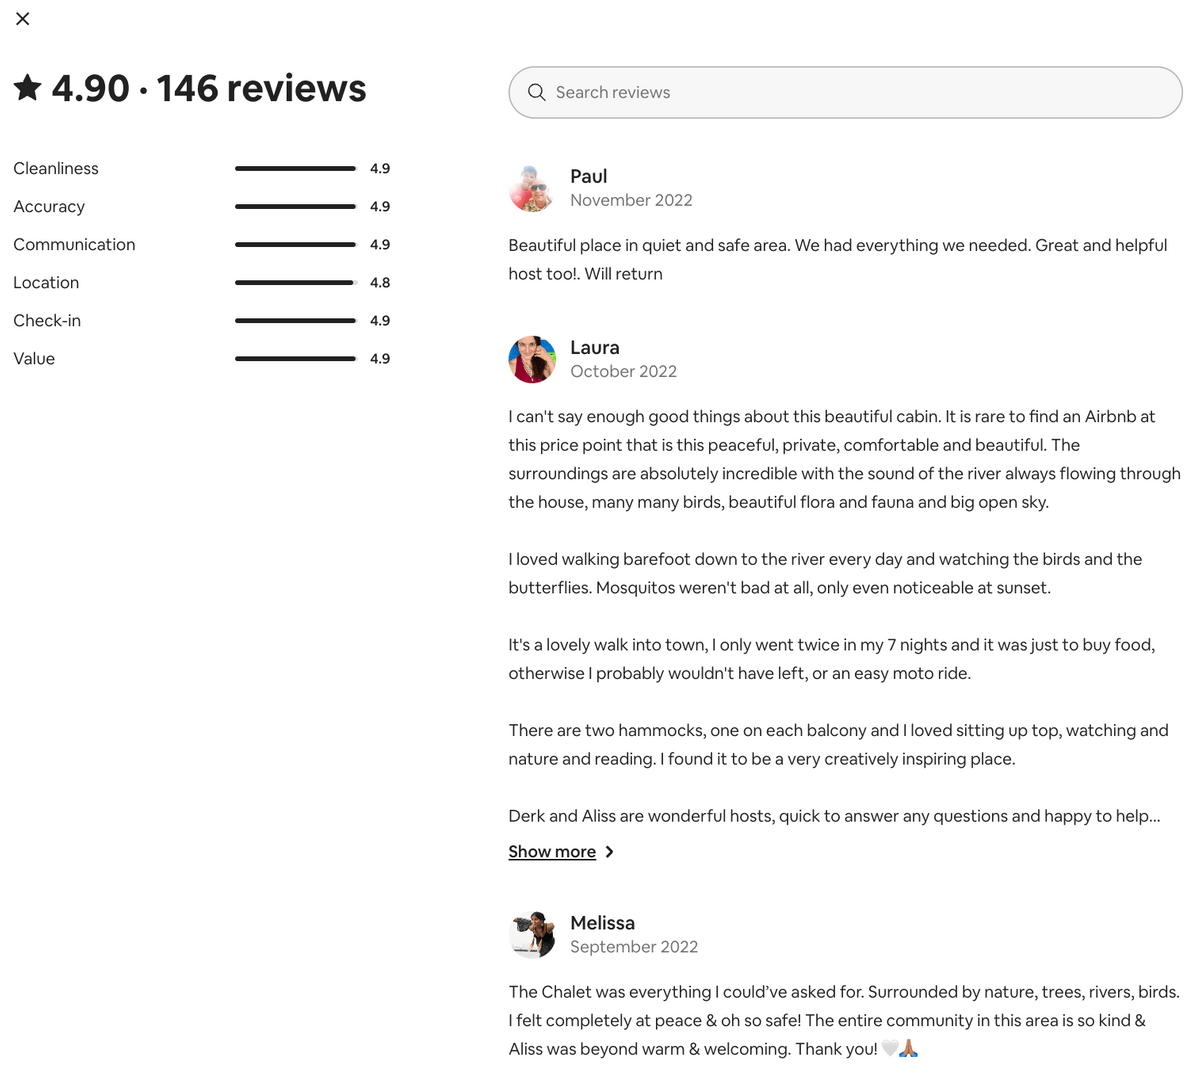The width and height of the screenshot is (1200, 1081).
Task: Click the Cleanliness rating bar
Action: click(x=295, y=169)
